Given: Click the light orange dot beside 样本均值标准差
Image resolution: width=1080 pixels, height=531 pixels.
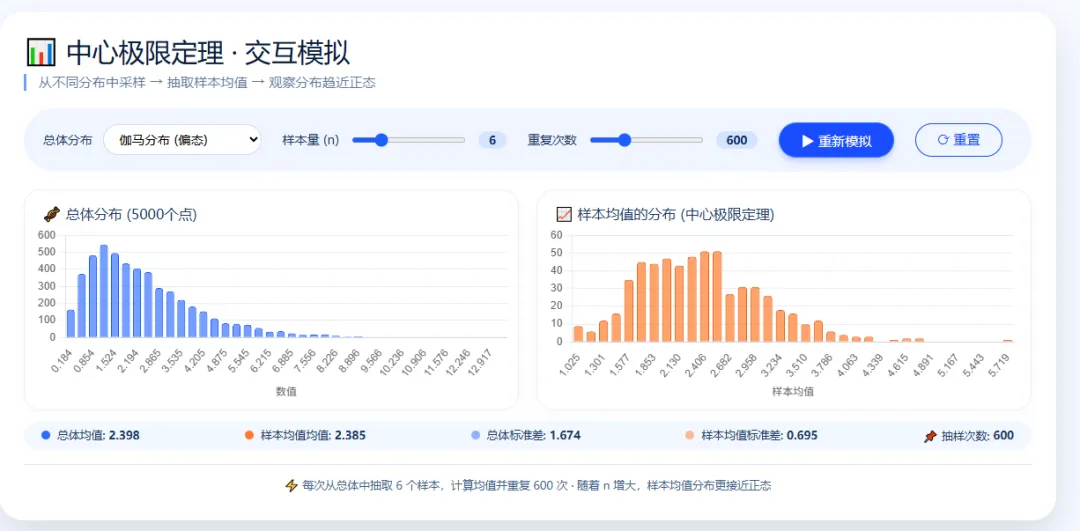Looking at the screenshot, I should coord(690,435).
